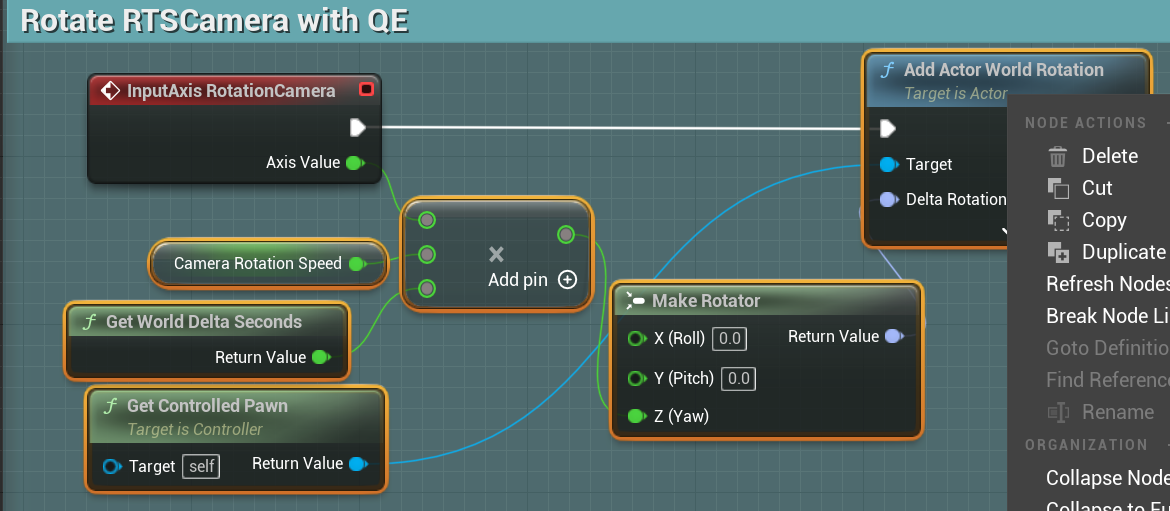Select the Add Actor World Rotation node title
1170x511 pixels.
[x=1004, y=69]
